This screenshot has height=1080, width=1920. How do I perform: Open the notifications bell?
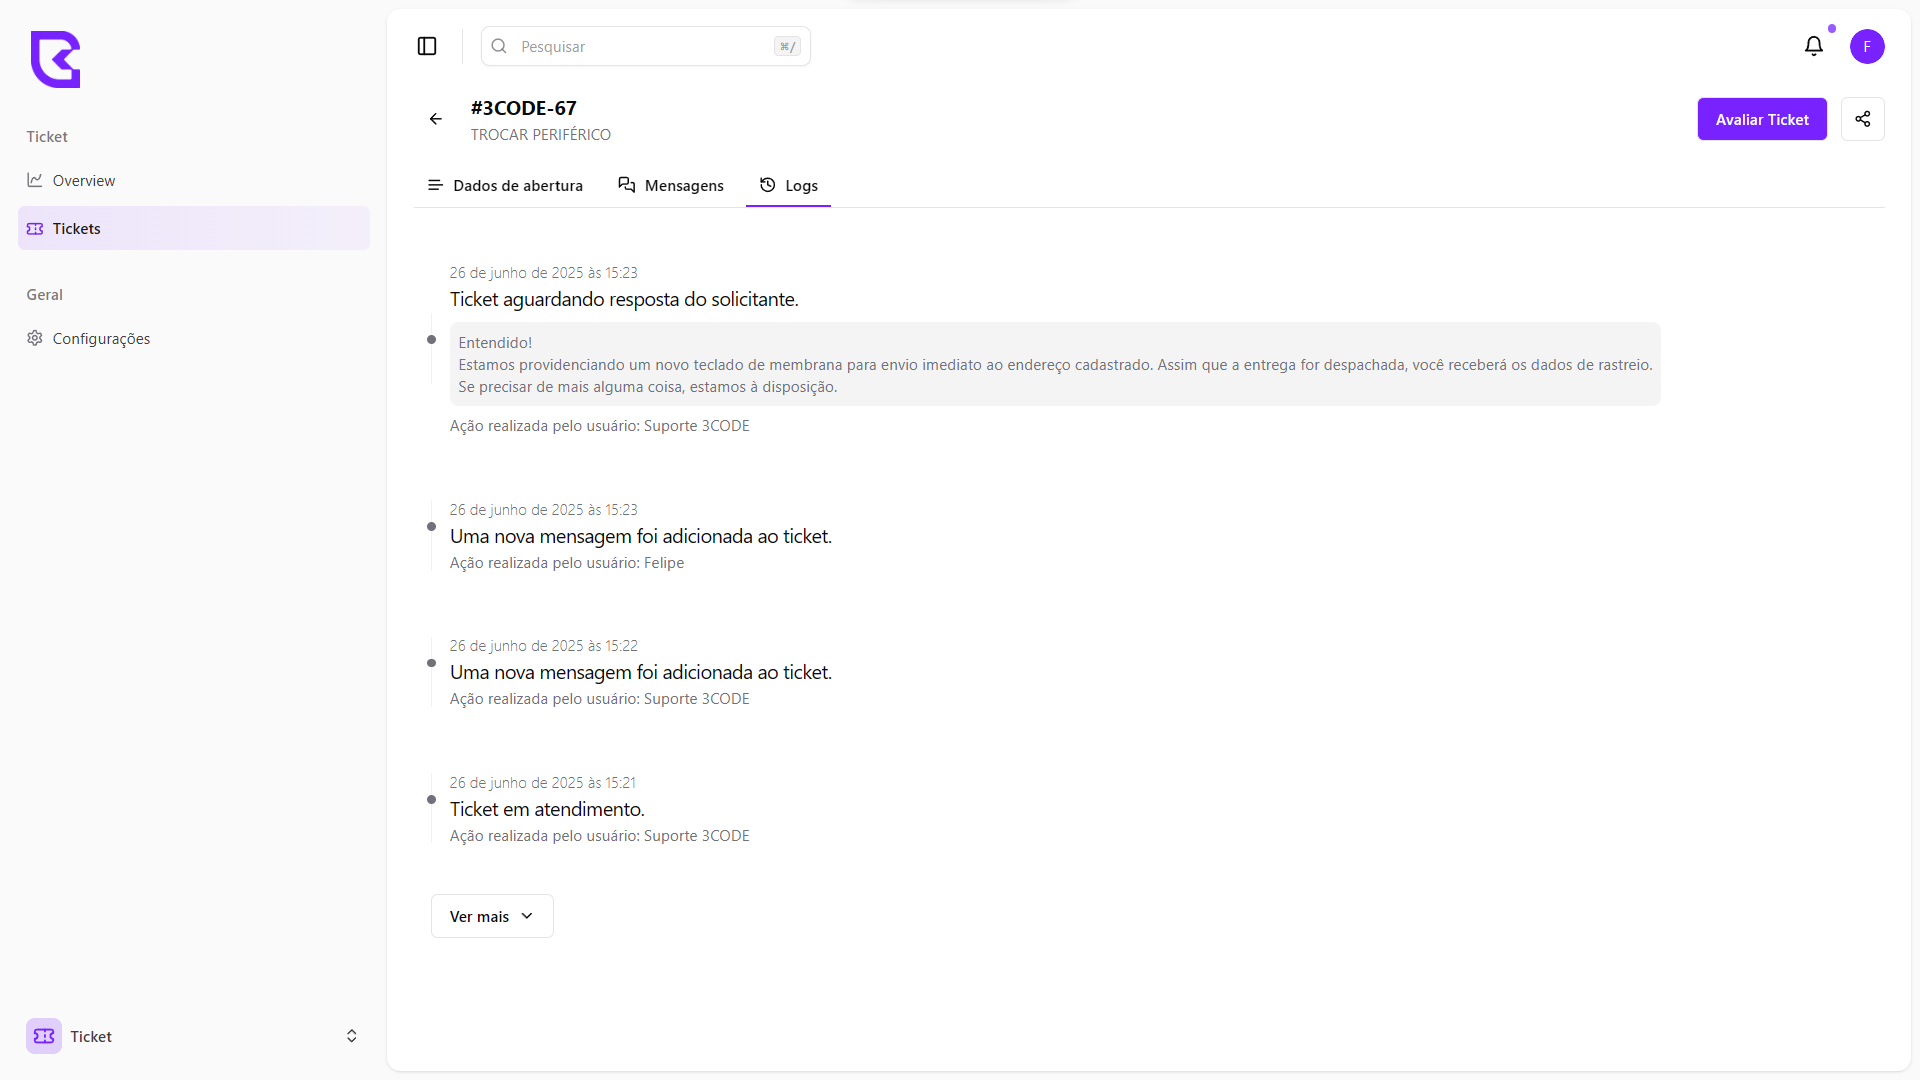(1813, 46)
